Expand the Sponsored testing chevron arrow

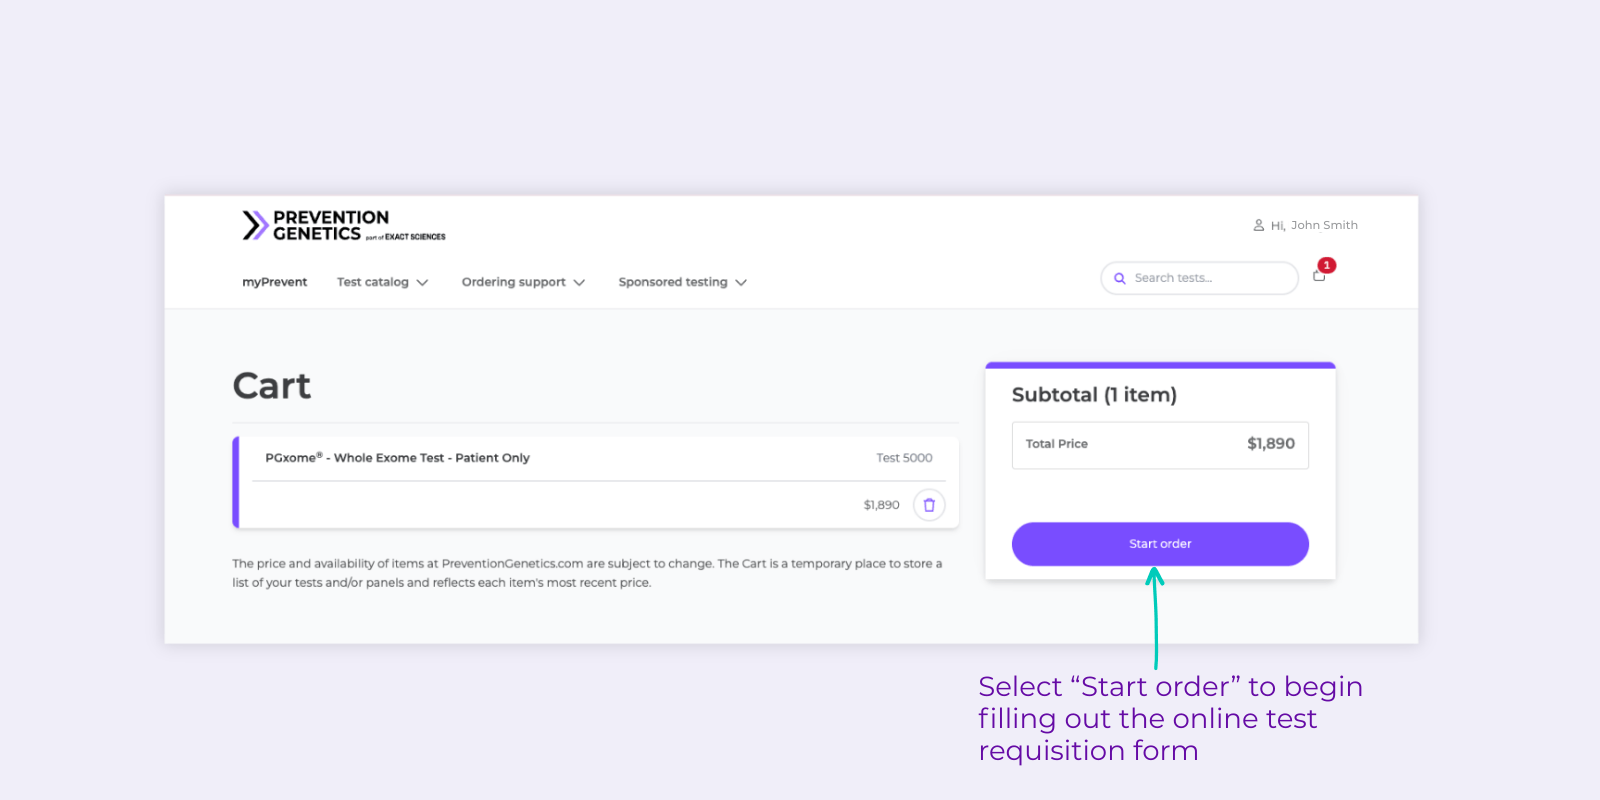741,283
